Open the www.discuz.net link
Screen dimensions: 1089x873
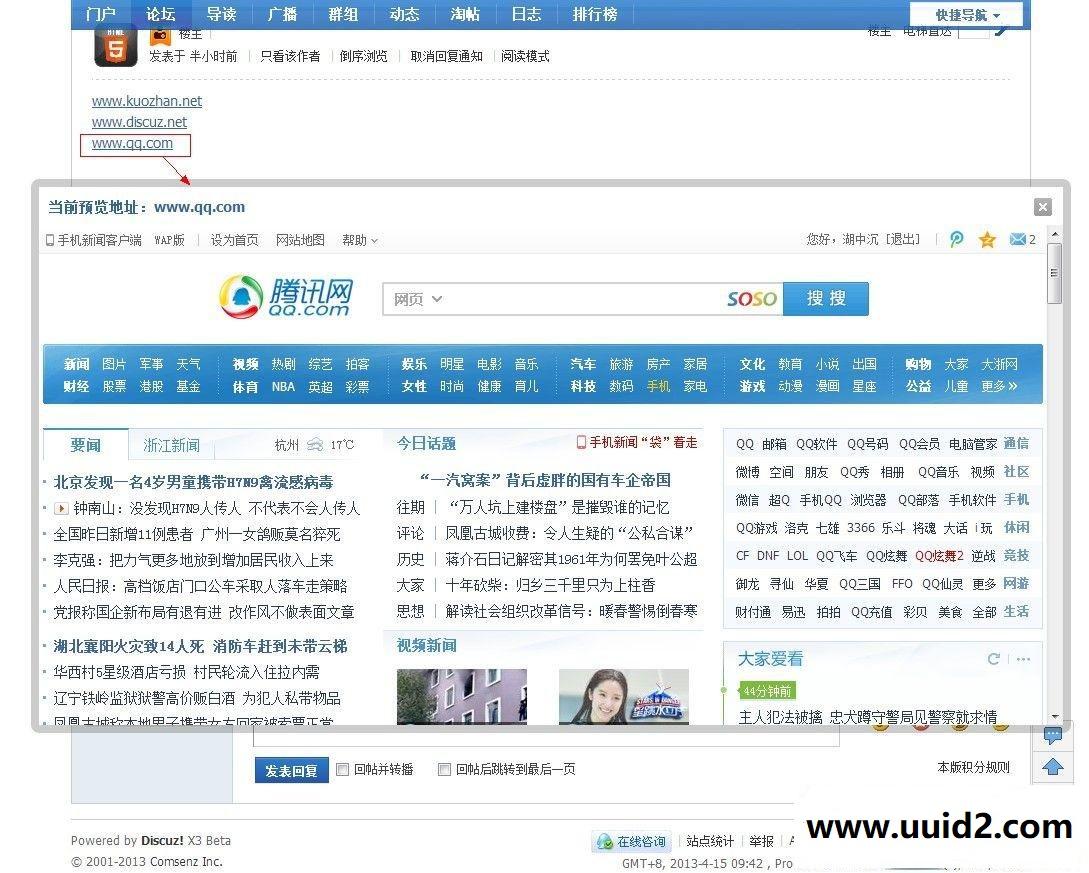point(139,121)
